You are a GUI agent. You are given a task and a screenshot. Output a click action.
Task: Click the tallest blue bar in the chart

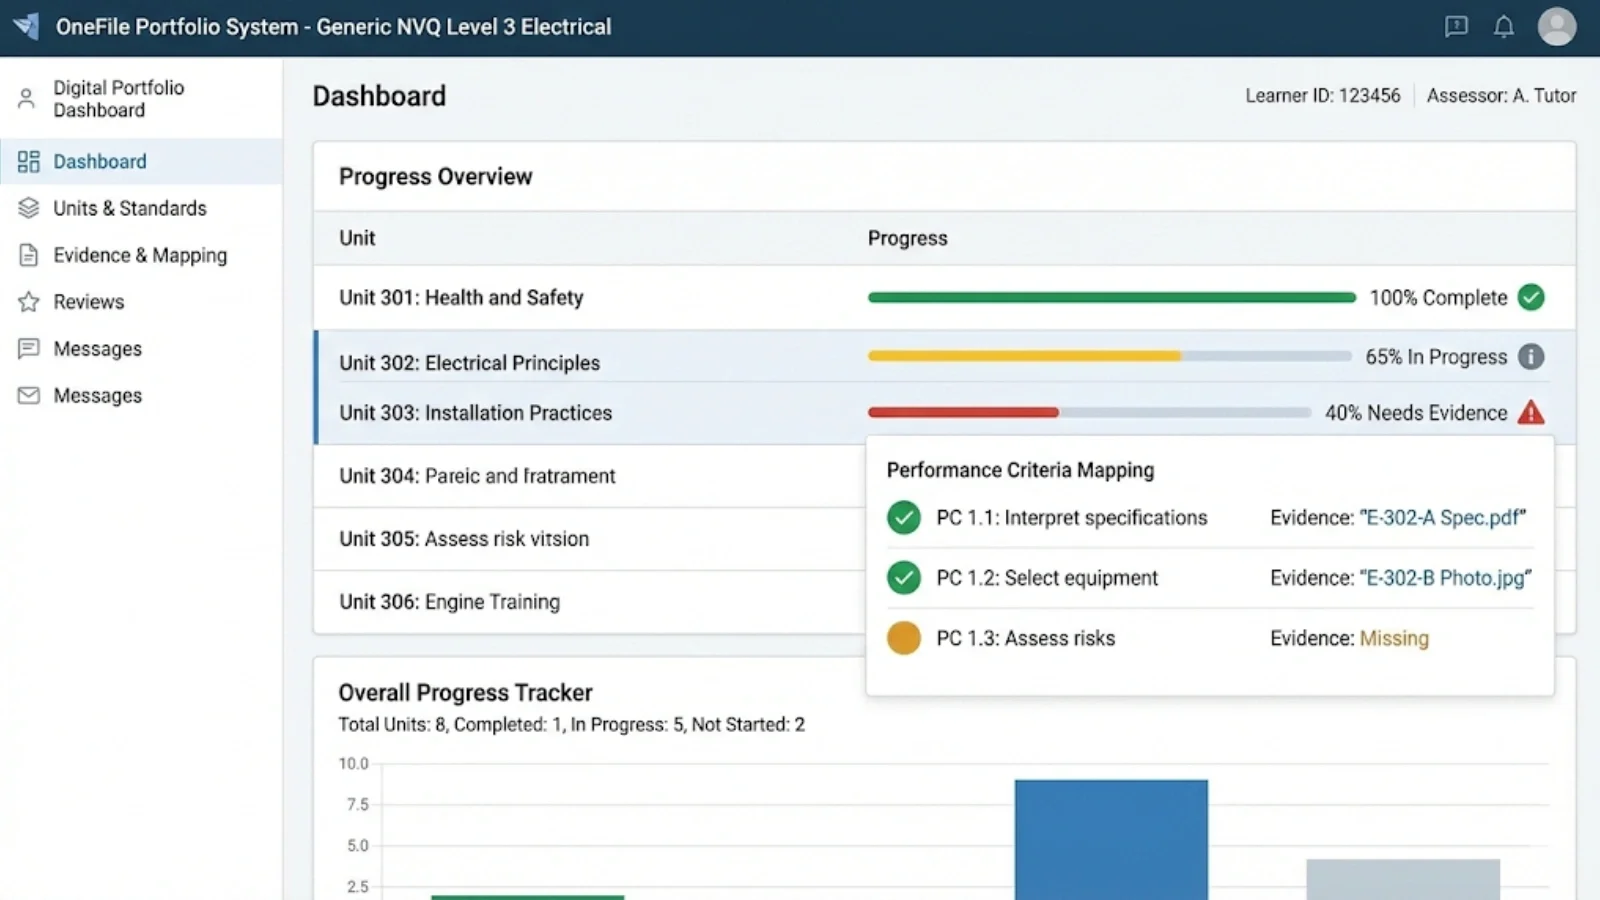click(1110, 840)
